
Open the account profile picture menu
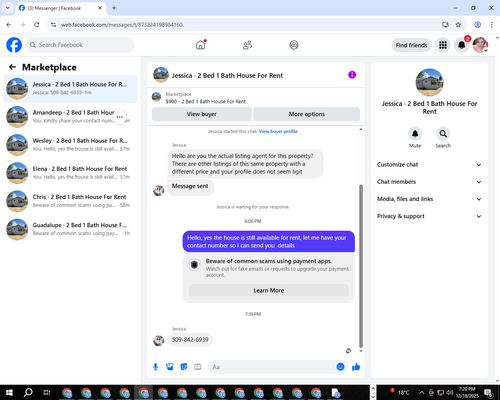(480, 45)
